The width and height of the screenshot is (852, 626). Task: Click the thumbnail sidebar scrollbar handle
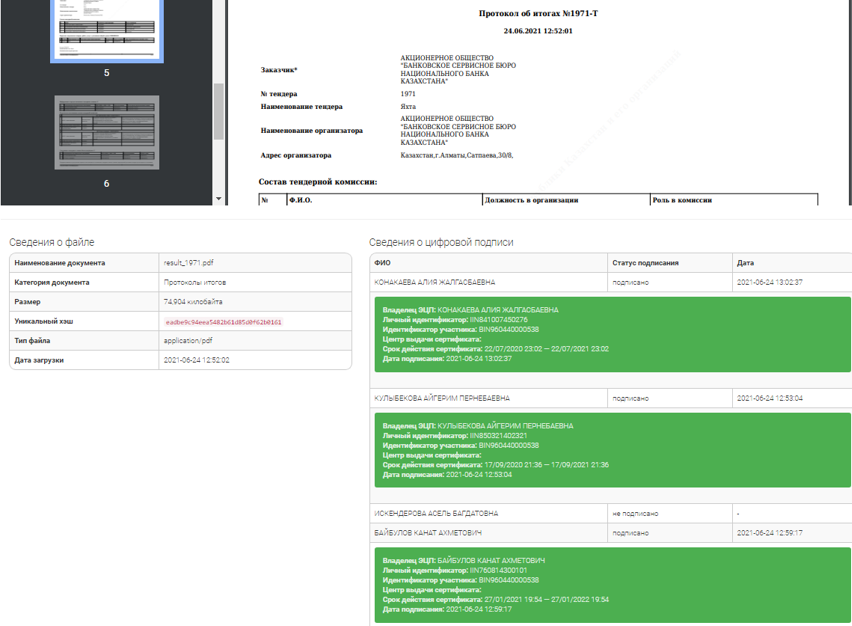219,110
